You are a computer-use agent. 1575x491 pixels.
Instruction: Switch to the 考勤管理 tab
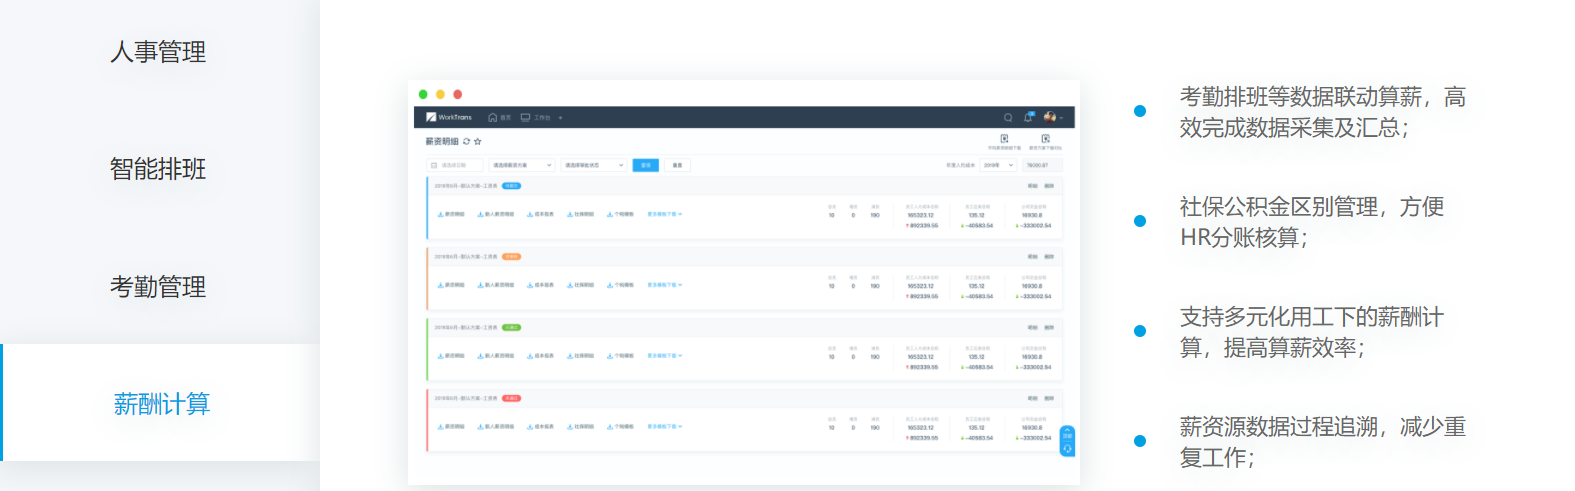tap(158, 287)
